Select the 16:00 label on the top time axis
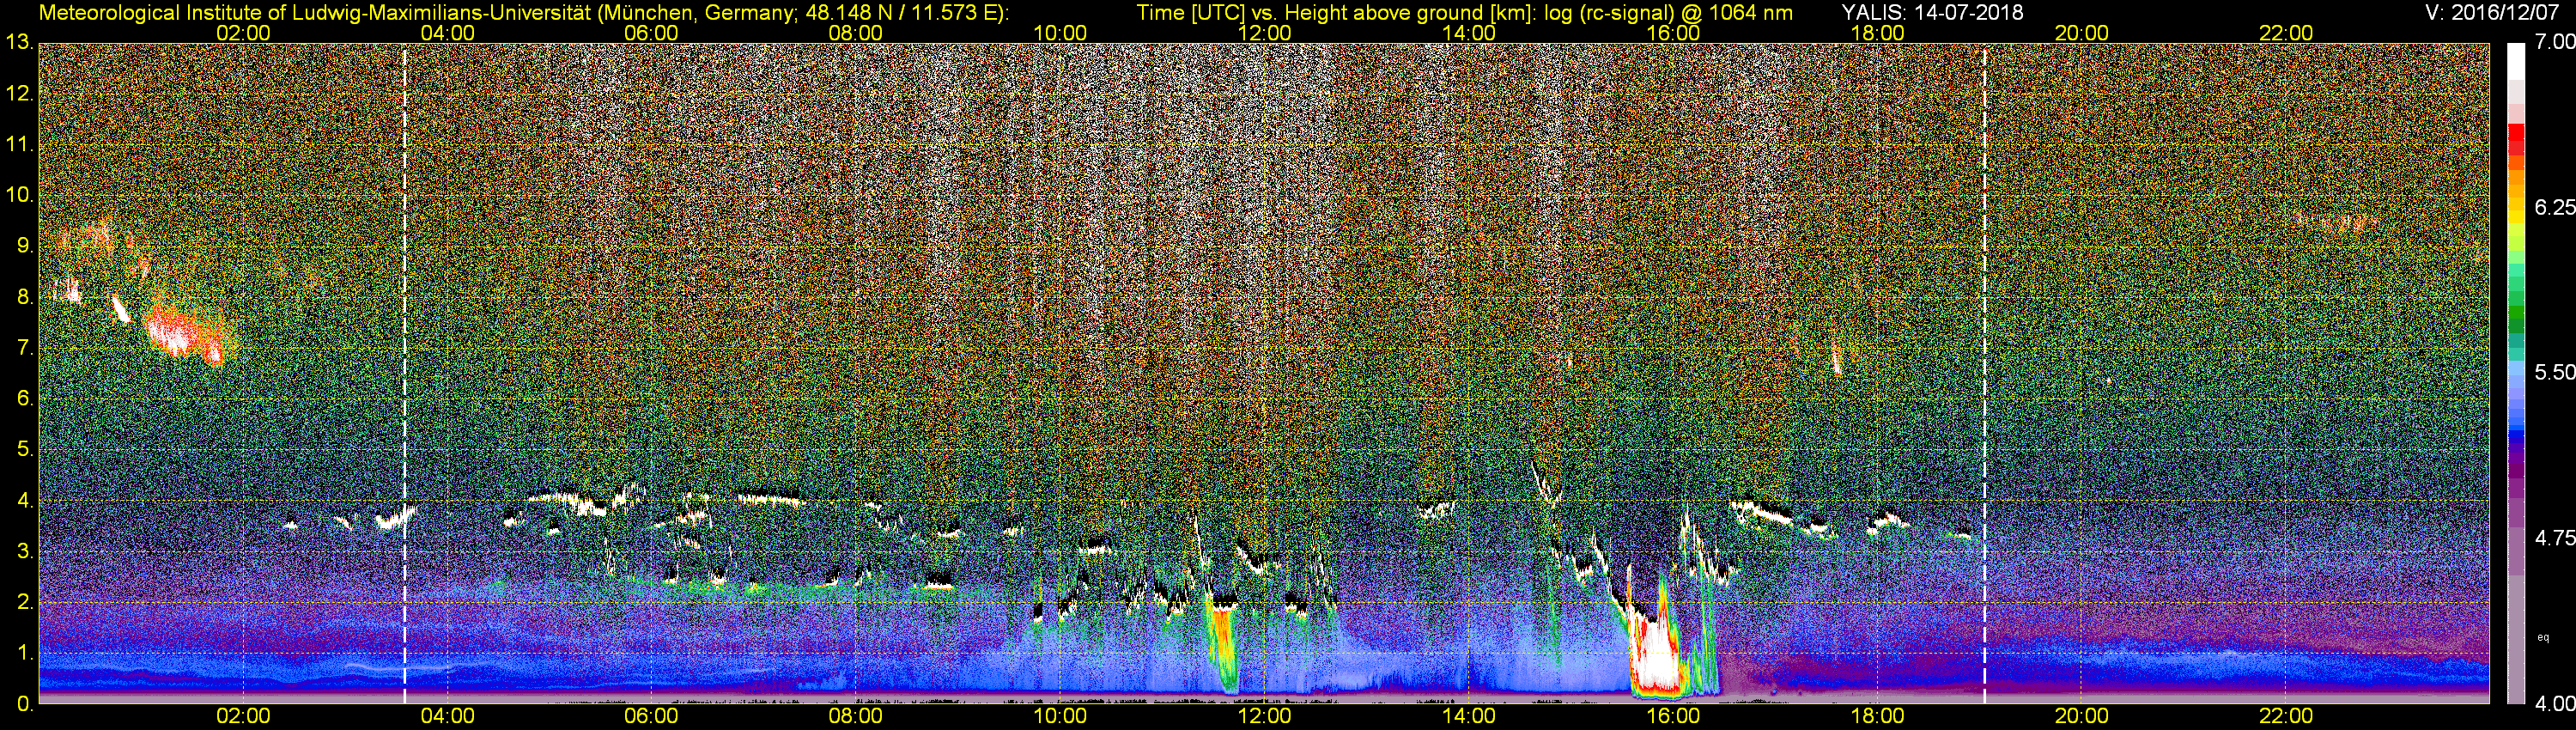Screen dimensions: 2576x730 [1673, 33]
